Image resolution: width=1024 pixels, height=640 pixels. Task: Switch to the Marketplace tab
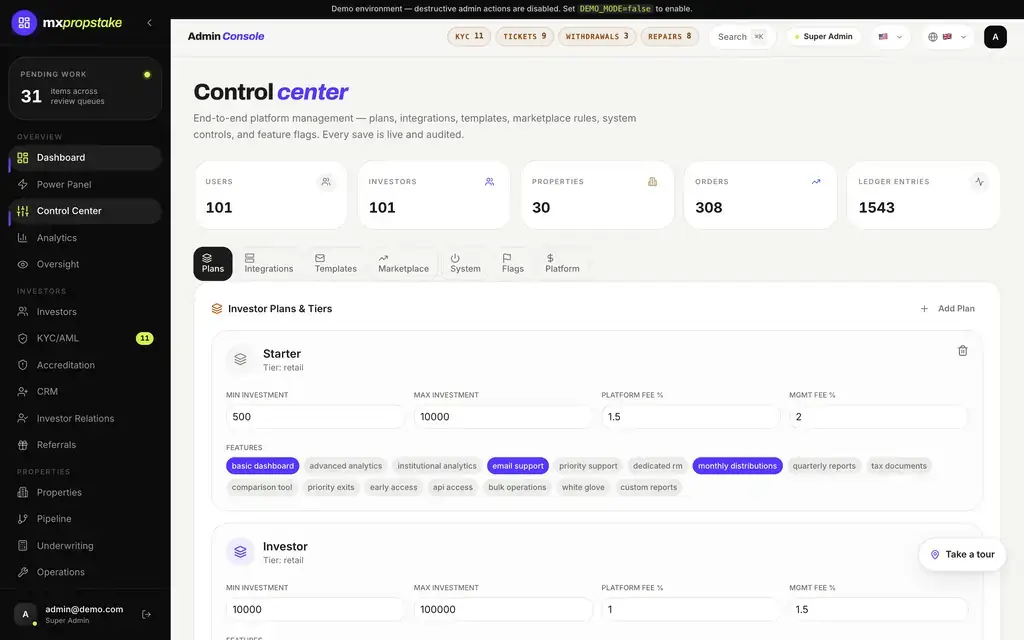(x=403, y=263)
